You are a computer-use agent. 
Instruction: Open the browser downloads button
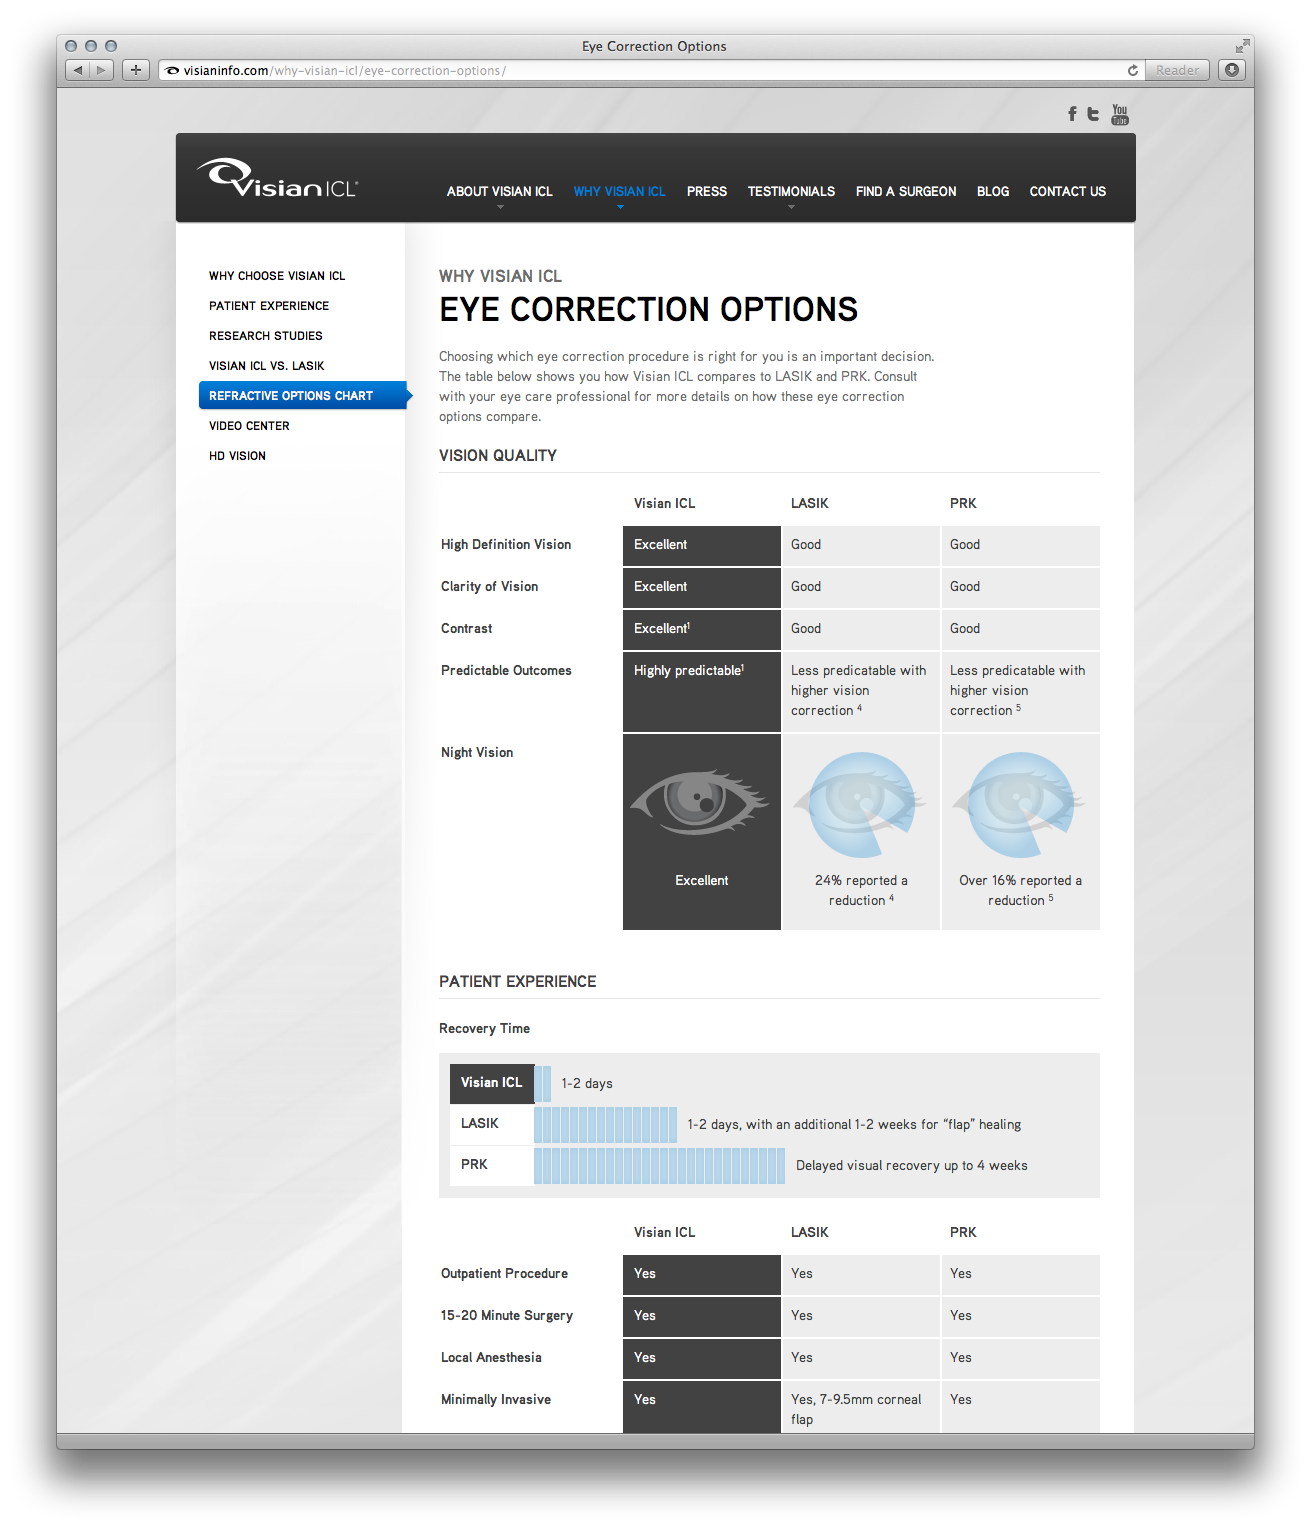click(x=1232, y=70)
